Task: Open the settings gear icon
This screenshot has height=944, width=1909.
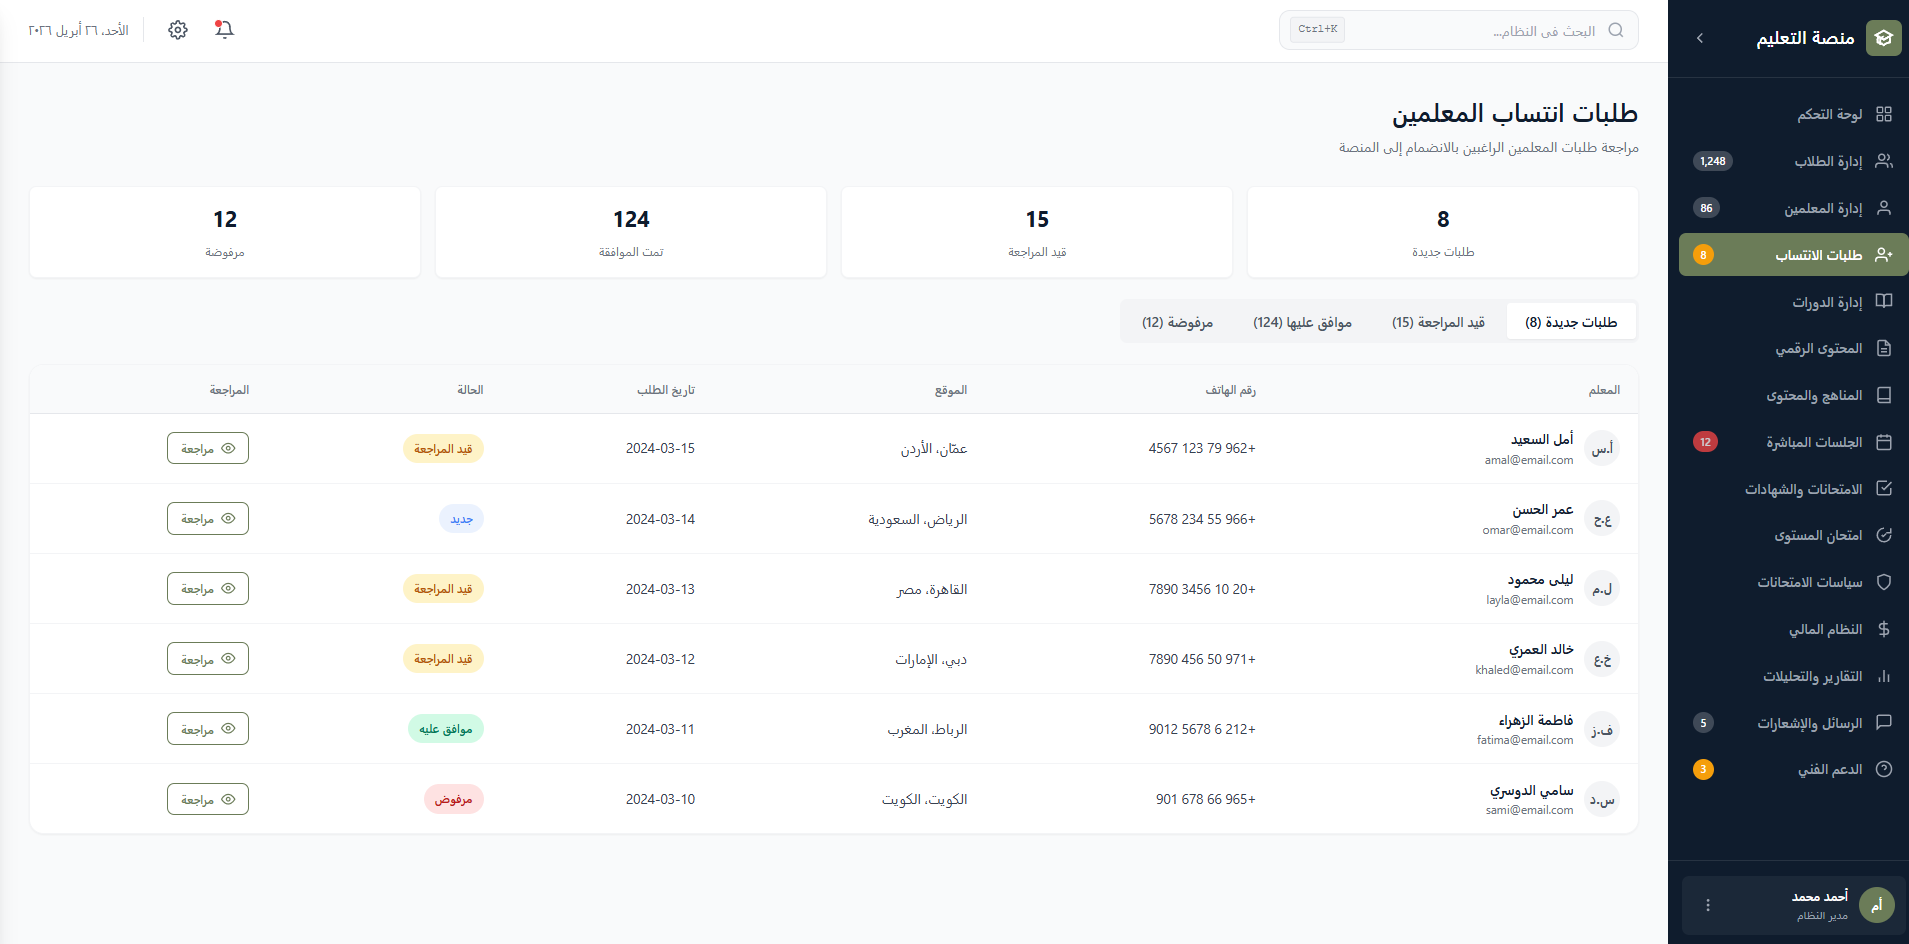Action: pos(177,29)
